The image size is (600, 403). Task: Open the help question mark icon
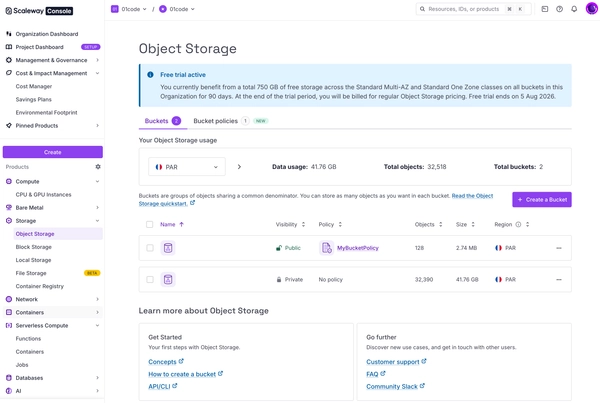559,9
